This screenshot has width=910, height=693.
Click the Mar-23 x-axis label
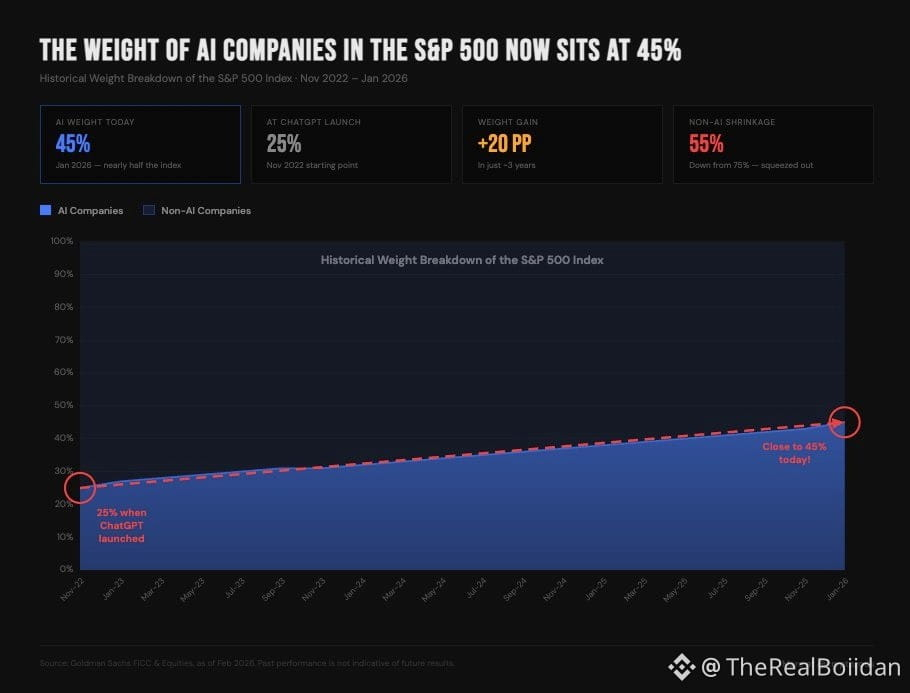point(153,590)
